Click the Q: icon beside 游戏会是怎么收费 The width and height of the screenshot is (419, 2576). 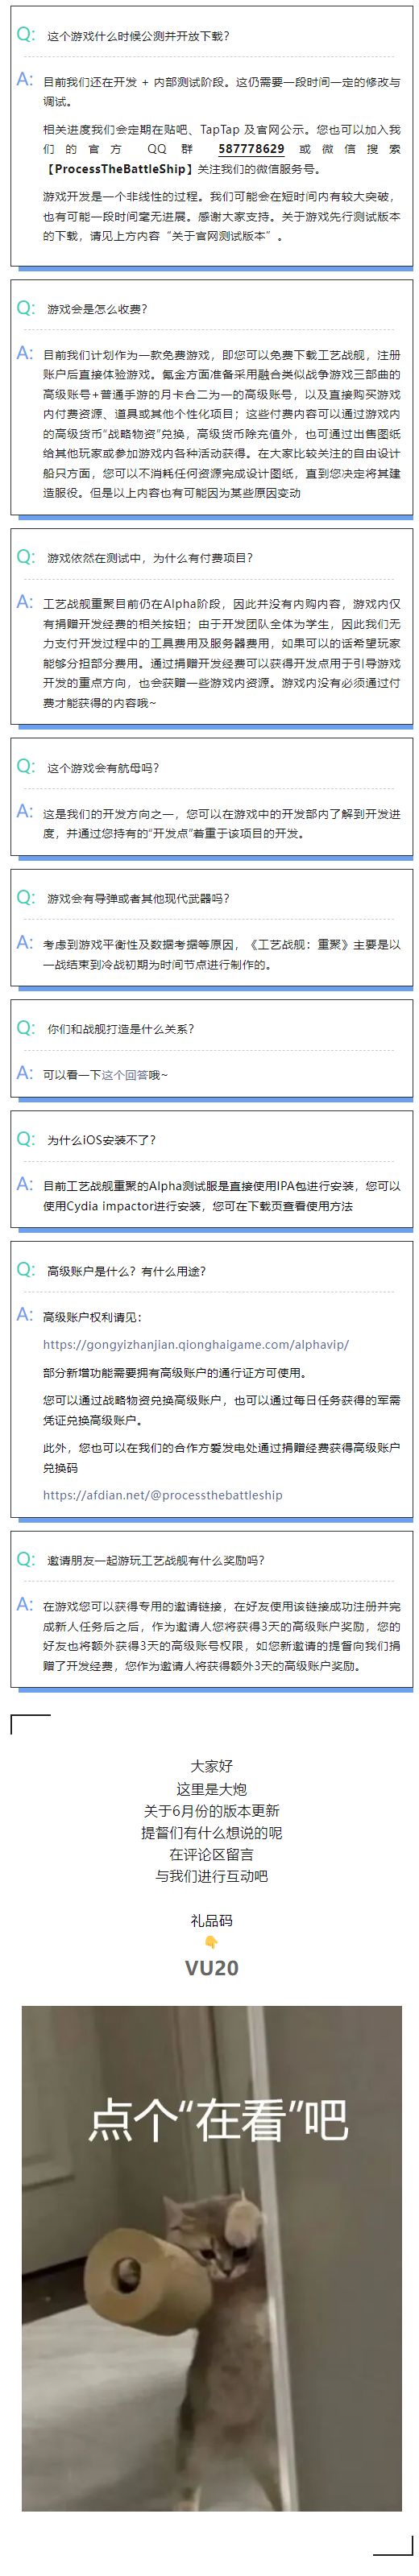point(26,309)
